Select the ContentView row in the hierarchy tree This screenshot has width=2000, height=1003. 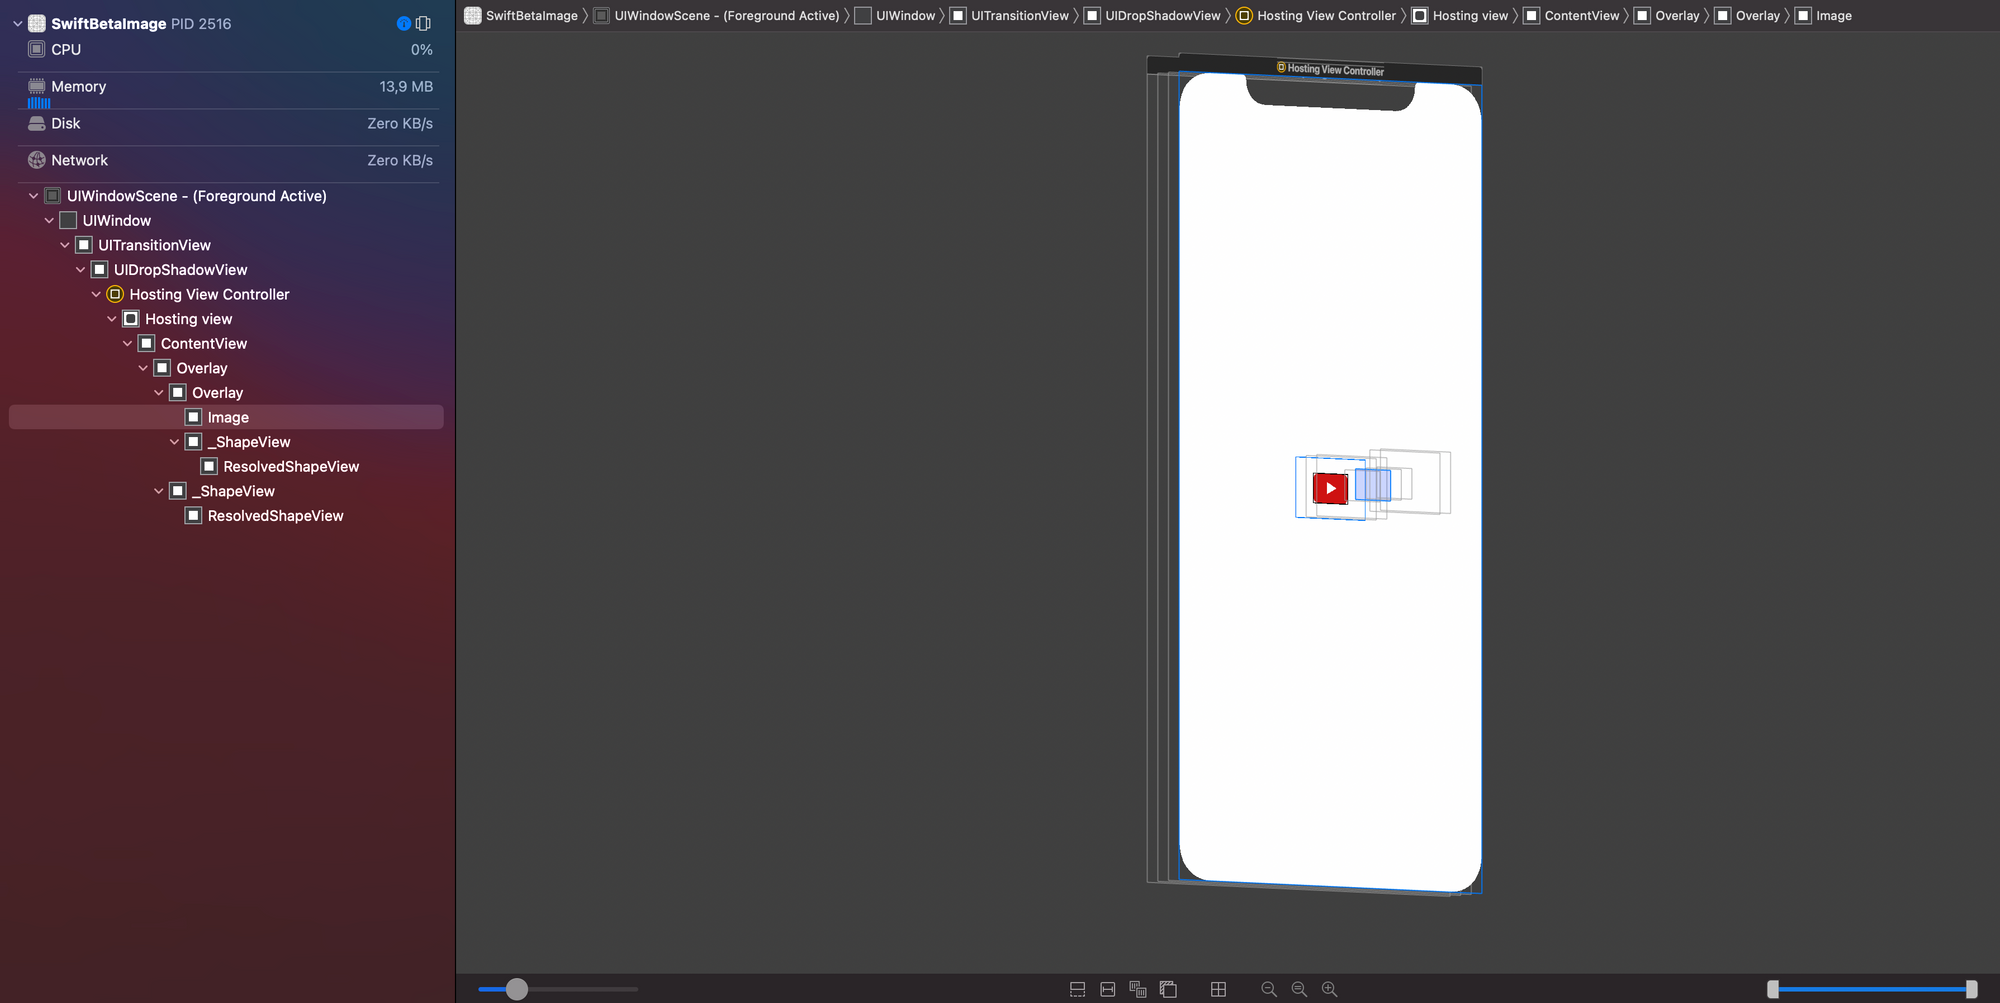(226, 343)
